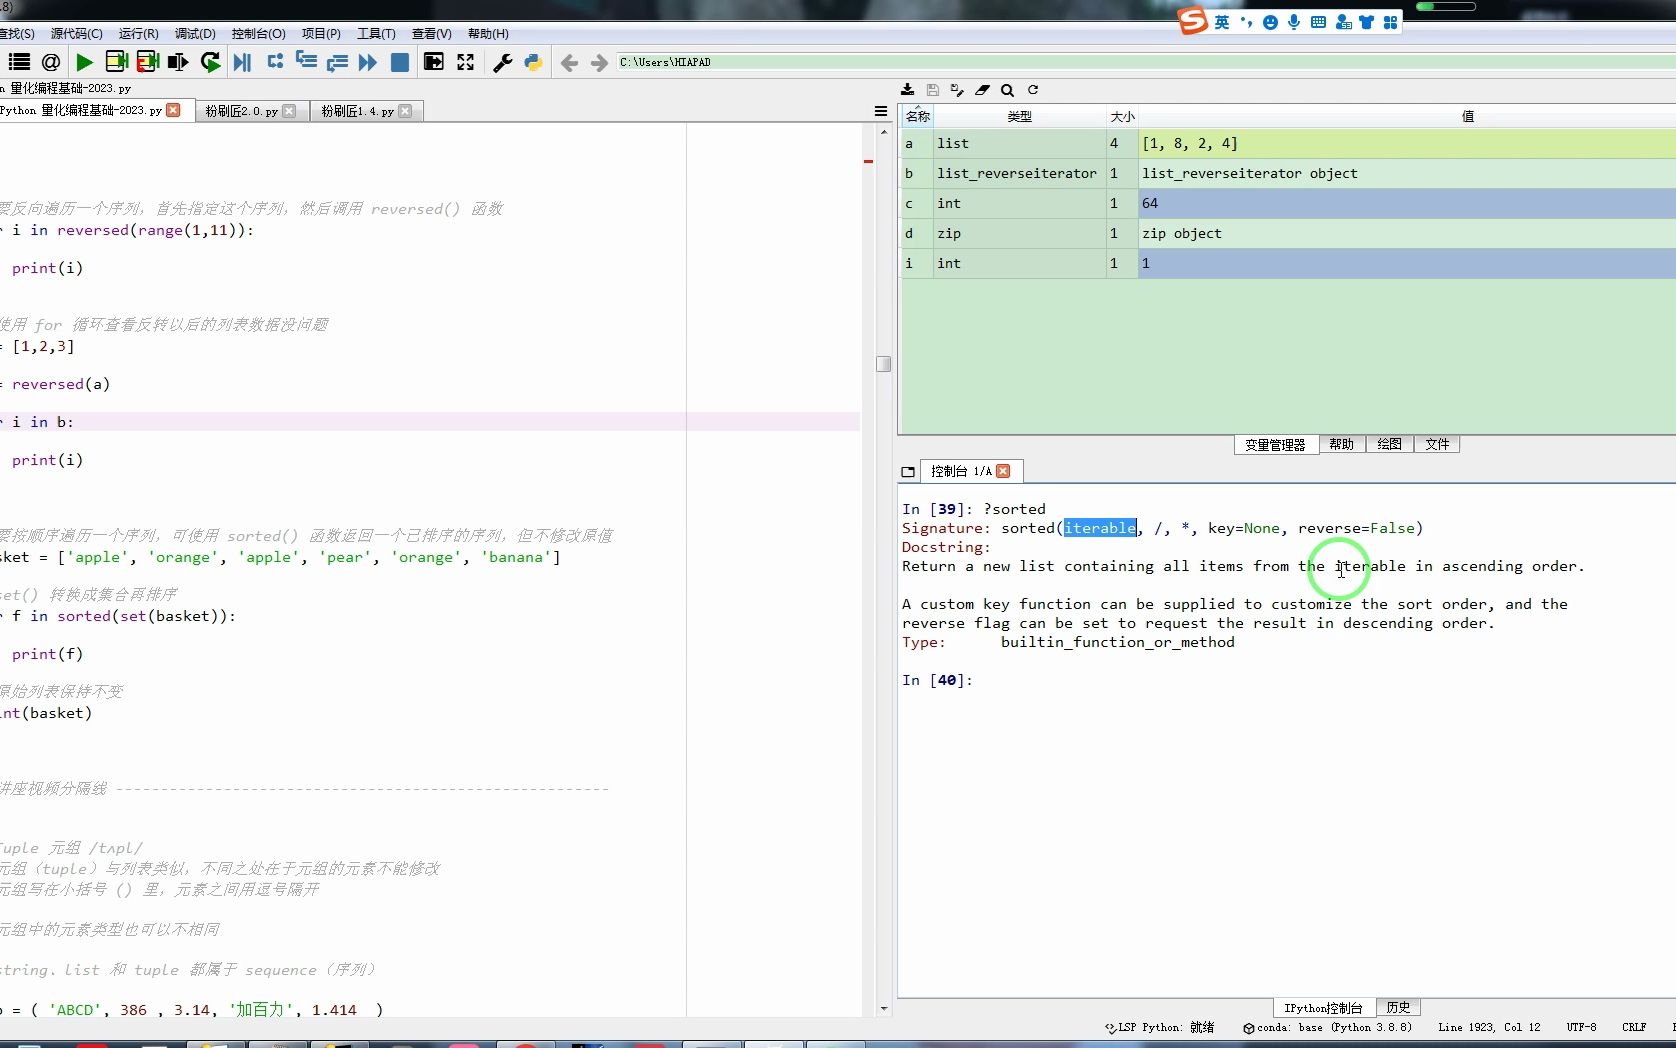Start debugging the file
1676x1048 pixels.
pos(242,62)
